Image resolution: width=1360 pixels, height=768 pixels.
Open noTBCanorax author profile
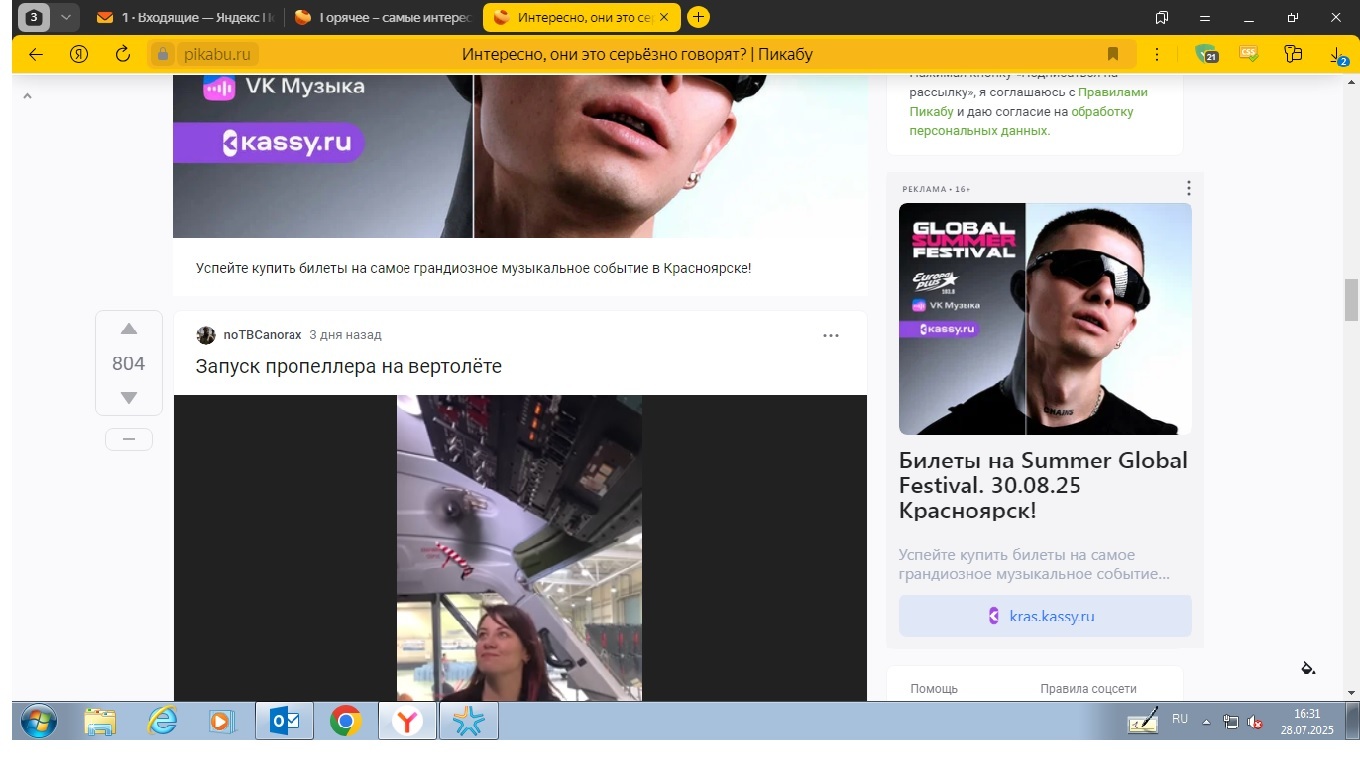coord(262,335)
